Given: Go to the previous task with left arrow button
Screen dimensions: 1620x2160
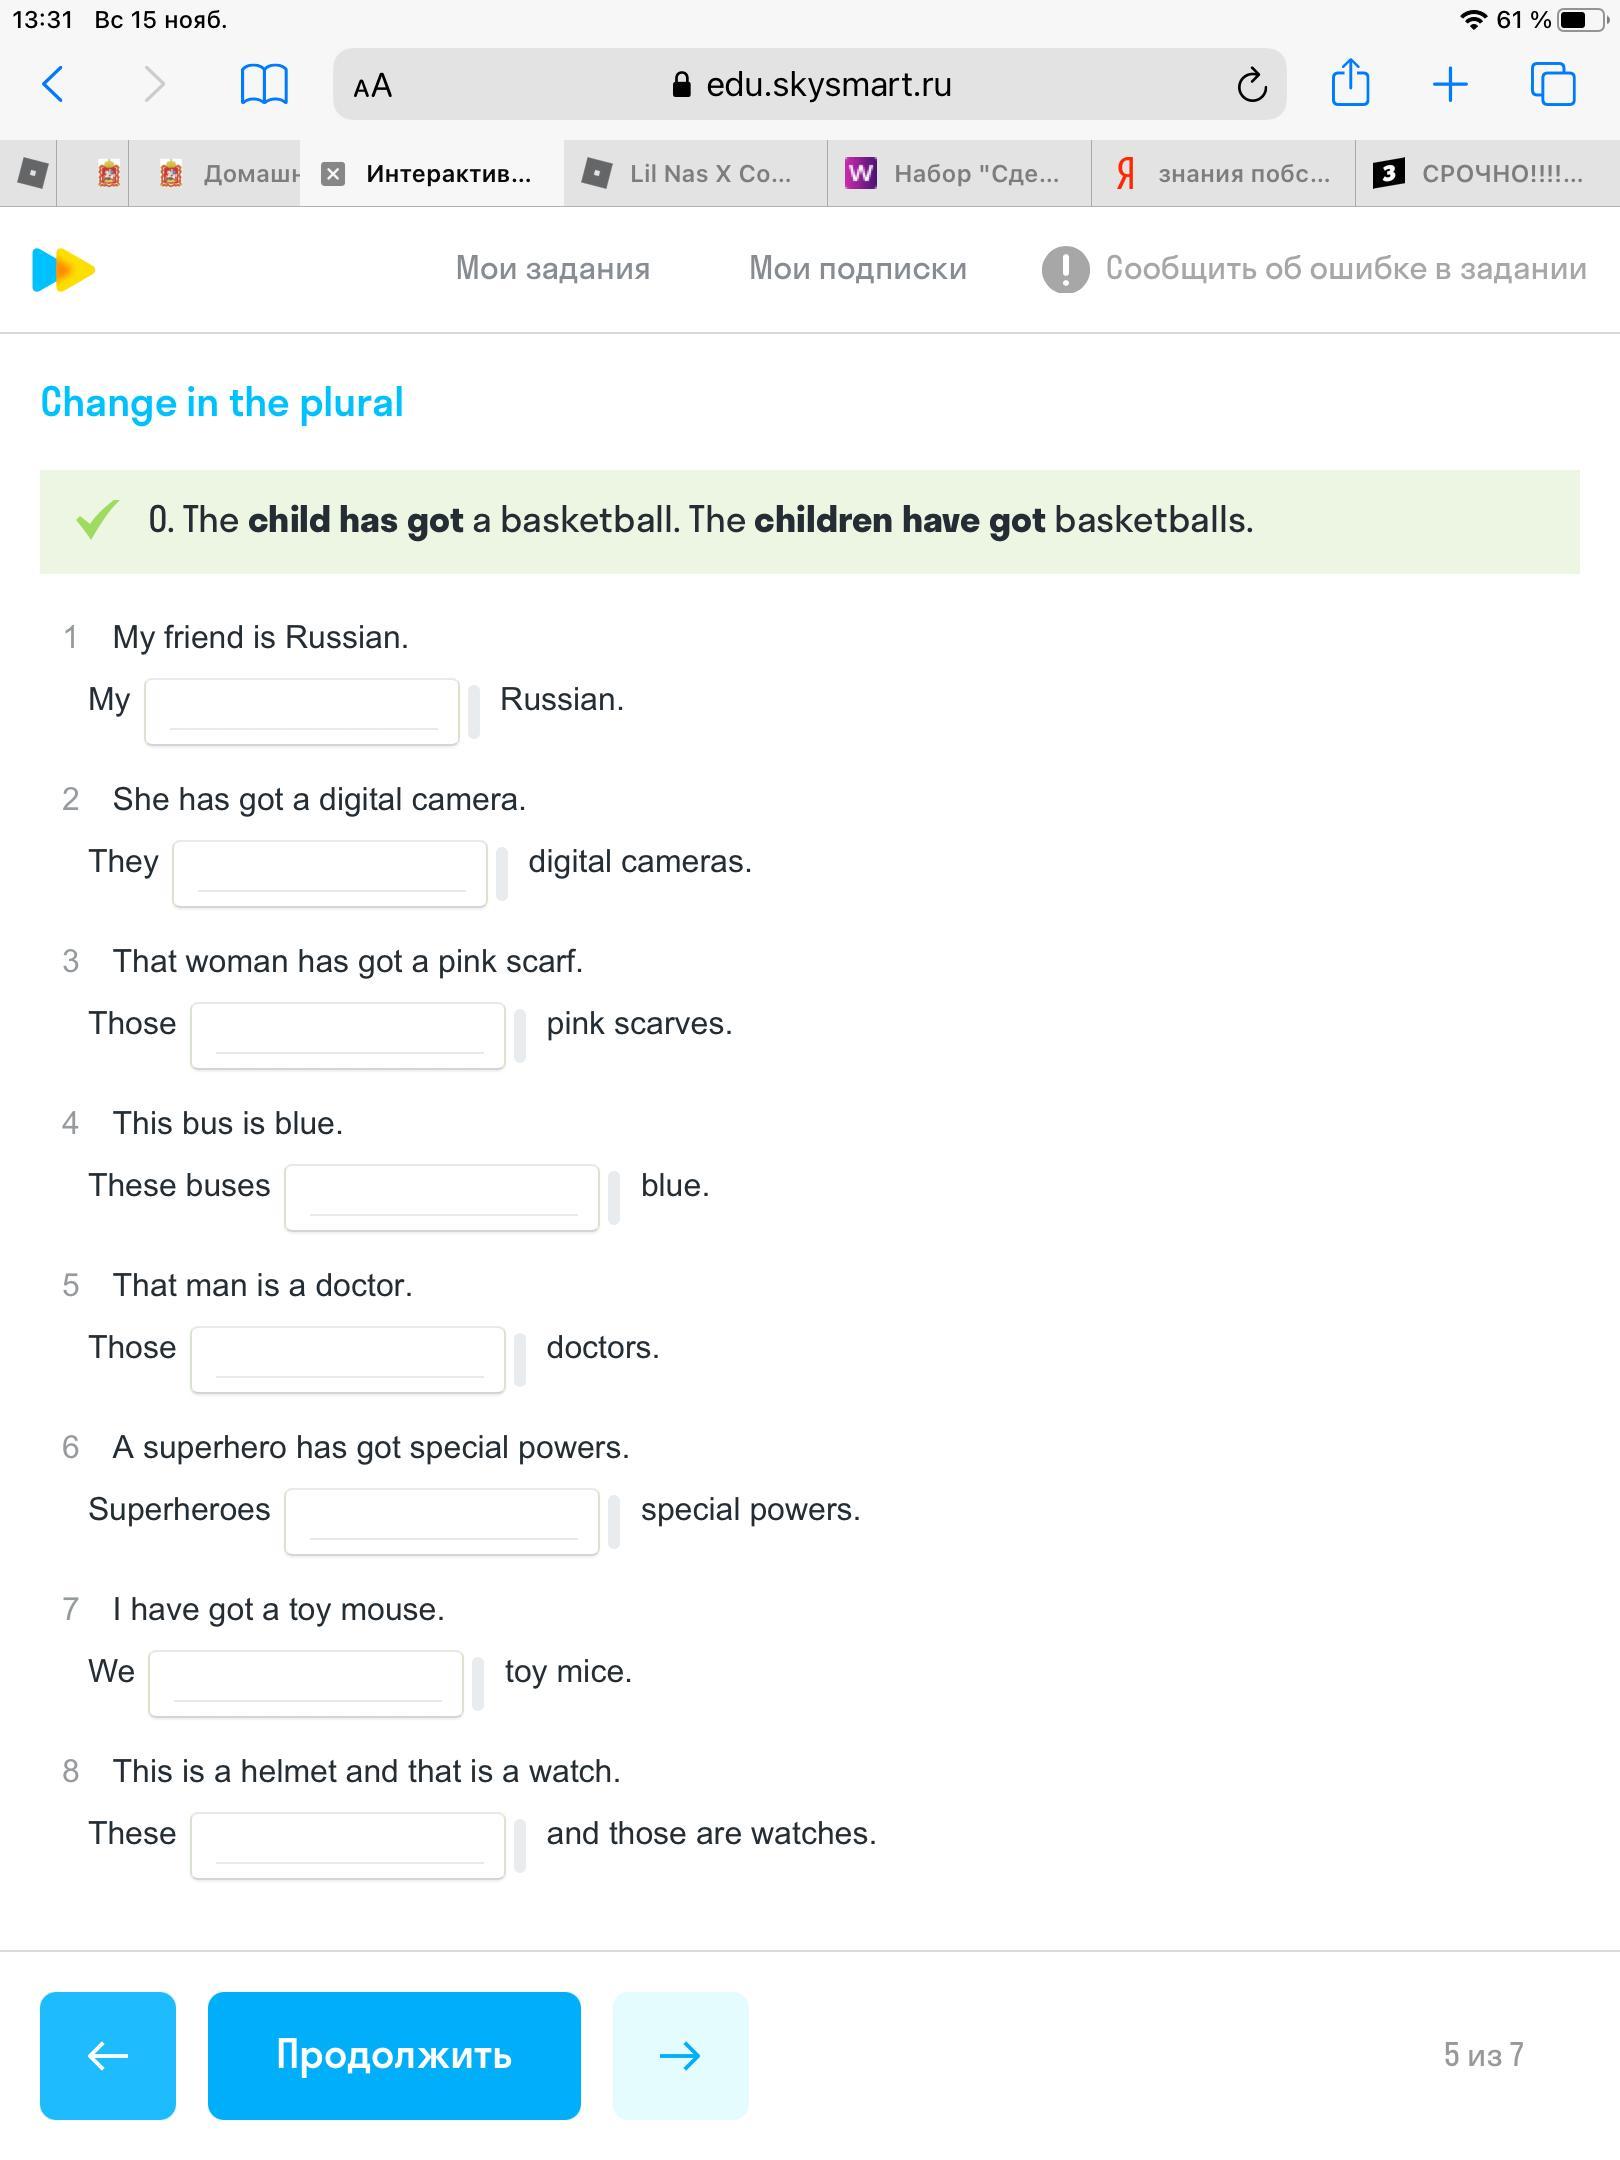Looking at the screenshot, I should tap(108, 2055).
